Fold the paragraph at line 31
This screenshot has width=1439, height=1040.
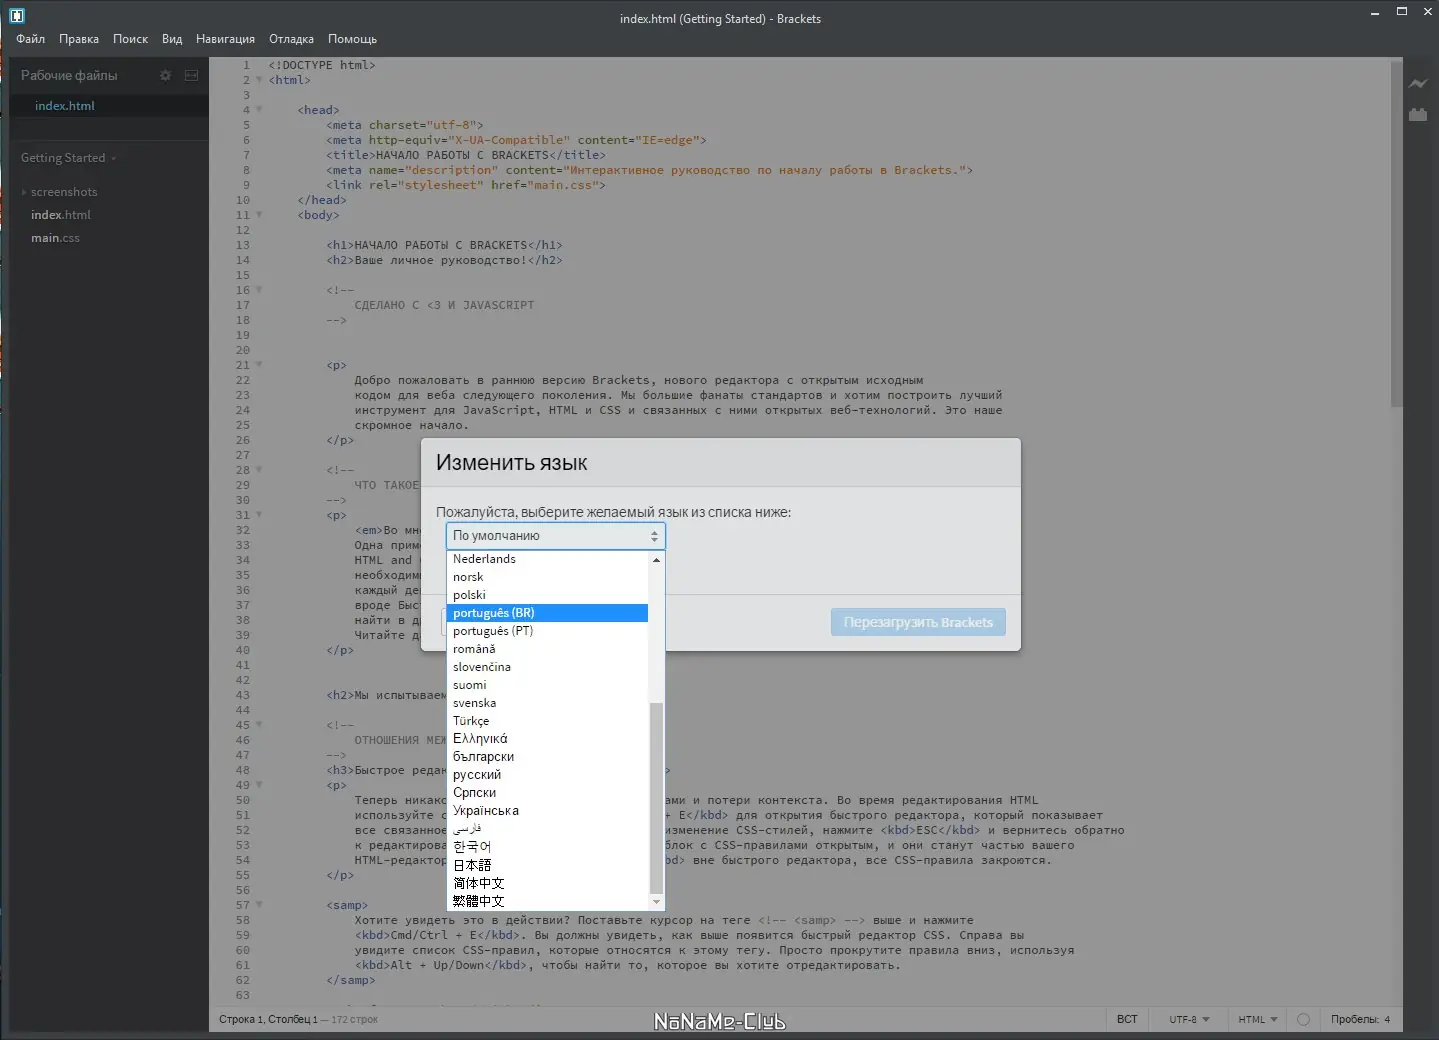[259, 515]
